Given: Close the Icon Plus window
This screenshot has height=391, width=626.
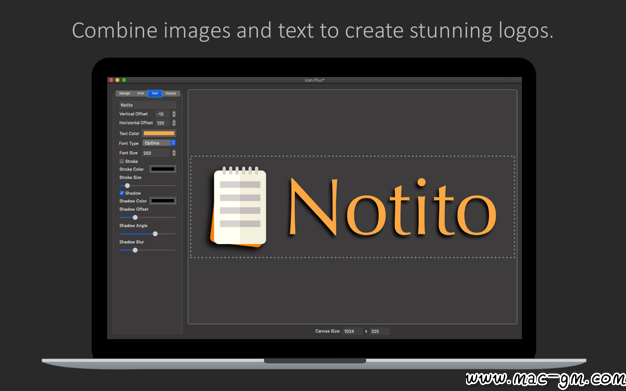Looking at the screenshot, I should click(x=111, y=80).
